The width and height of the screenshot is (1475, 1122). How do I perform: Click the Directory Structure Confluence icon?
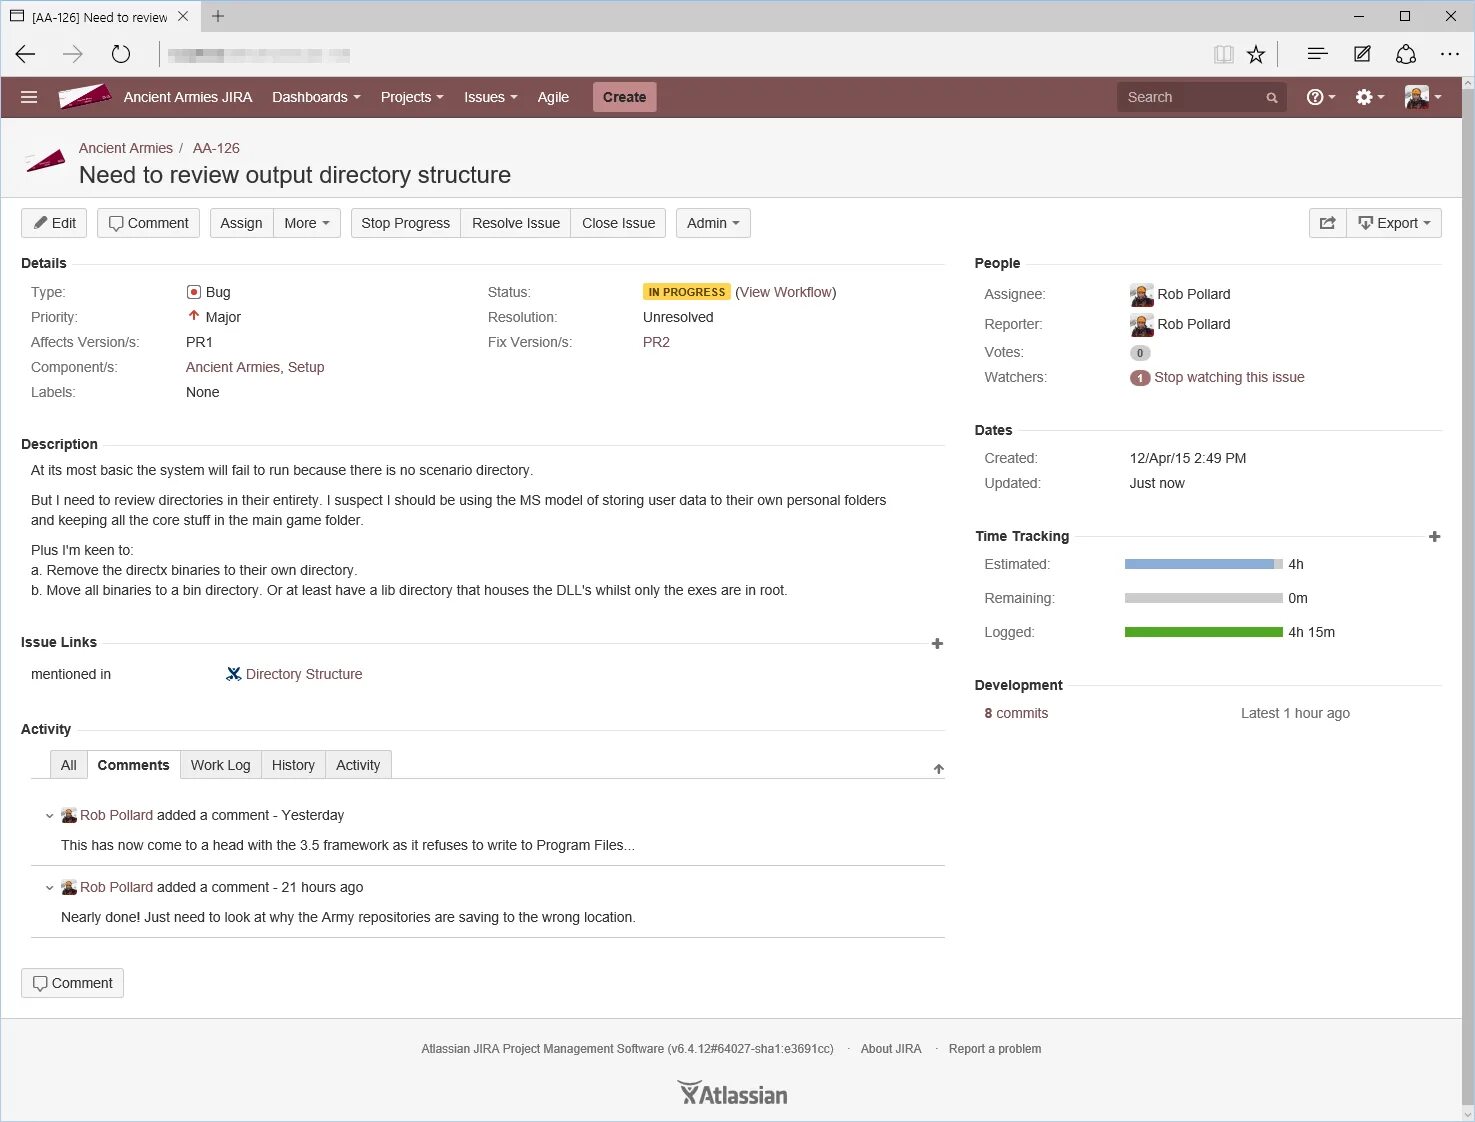pyautogui.click(x=233, y=674)
